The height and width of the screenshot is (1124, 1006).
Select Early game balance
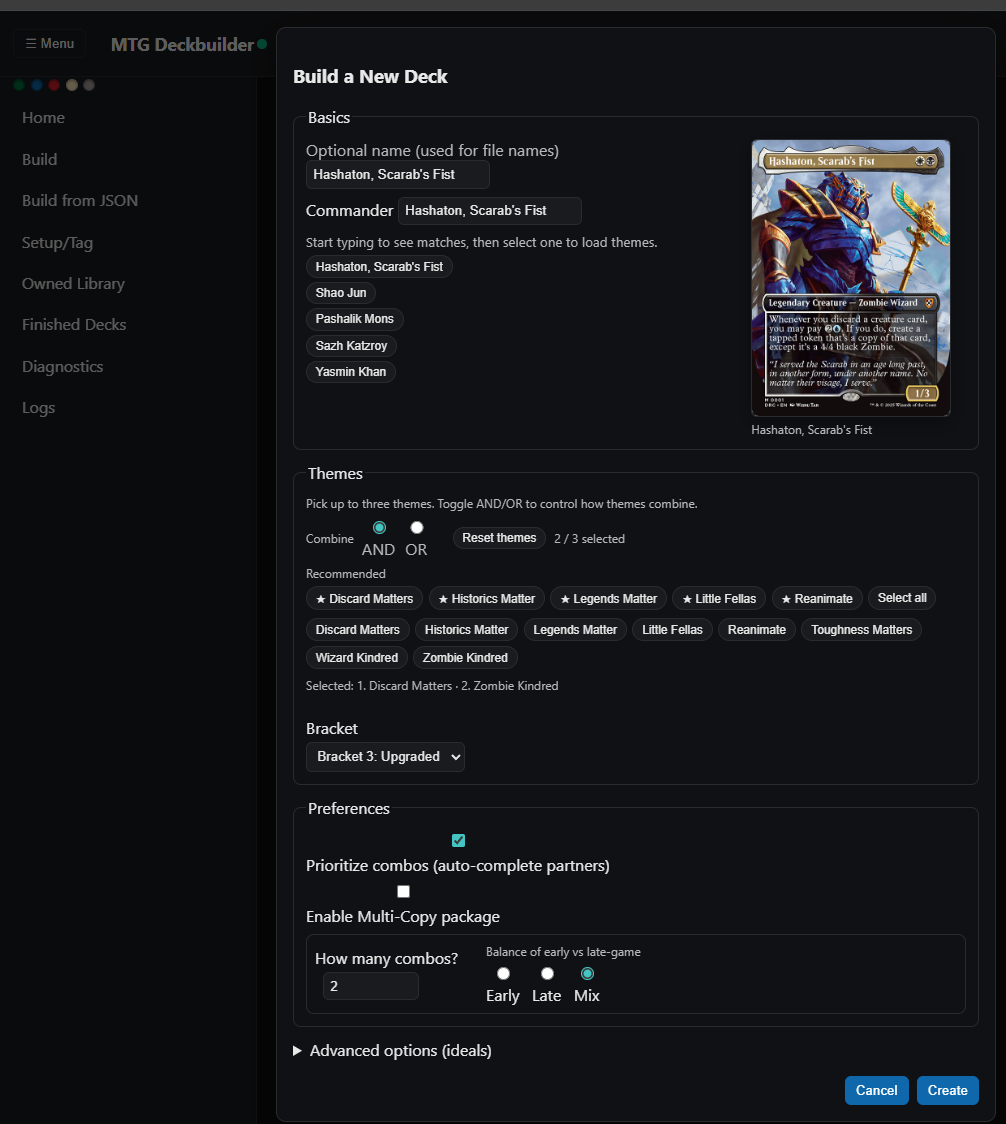pyautogui.click(x=503, y=972)
